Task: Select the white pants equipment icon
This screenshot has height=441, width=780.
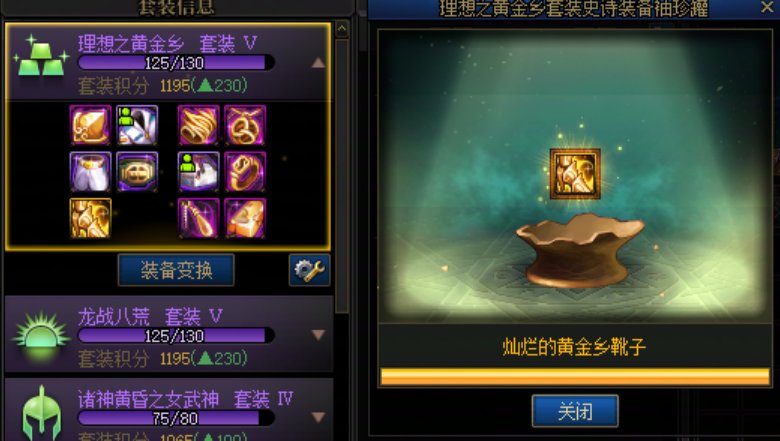Action: pos(91,172)
